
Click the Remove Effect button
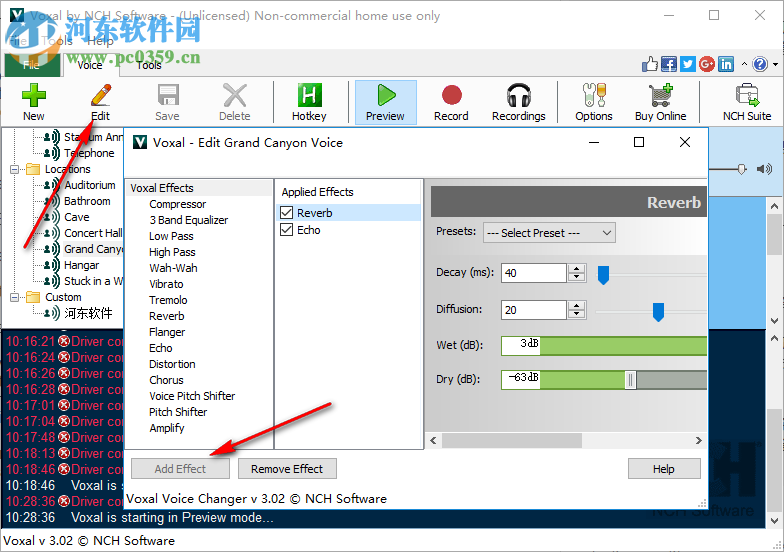287,468
